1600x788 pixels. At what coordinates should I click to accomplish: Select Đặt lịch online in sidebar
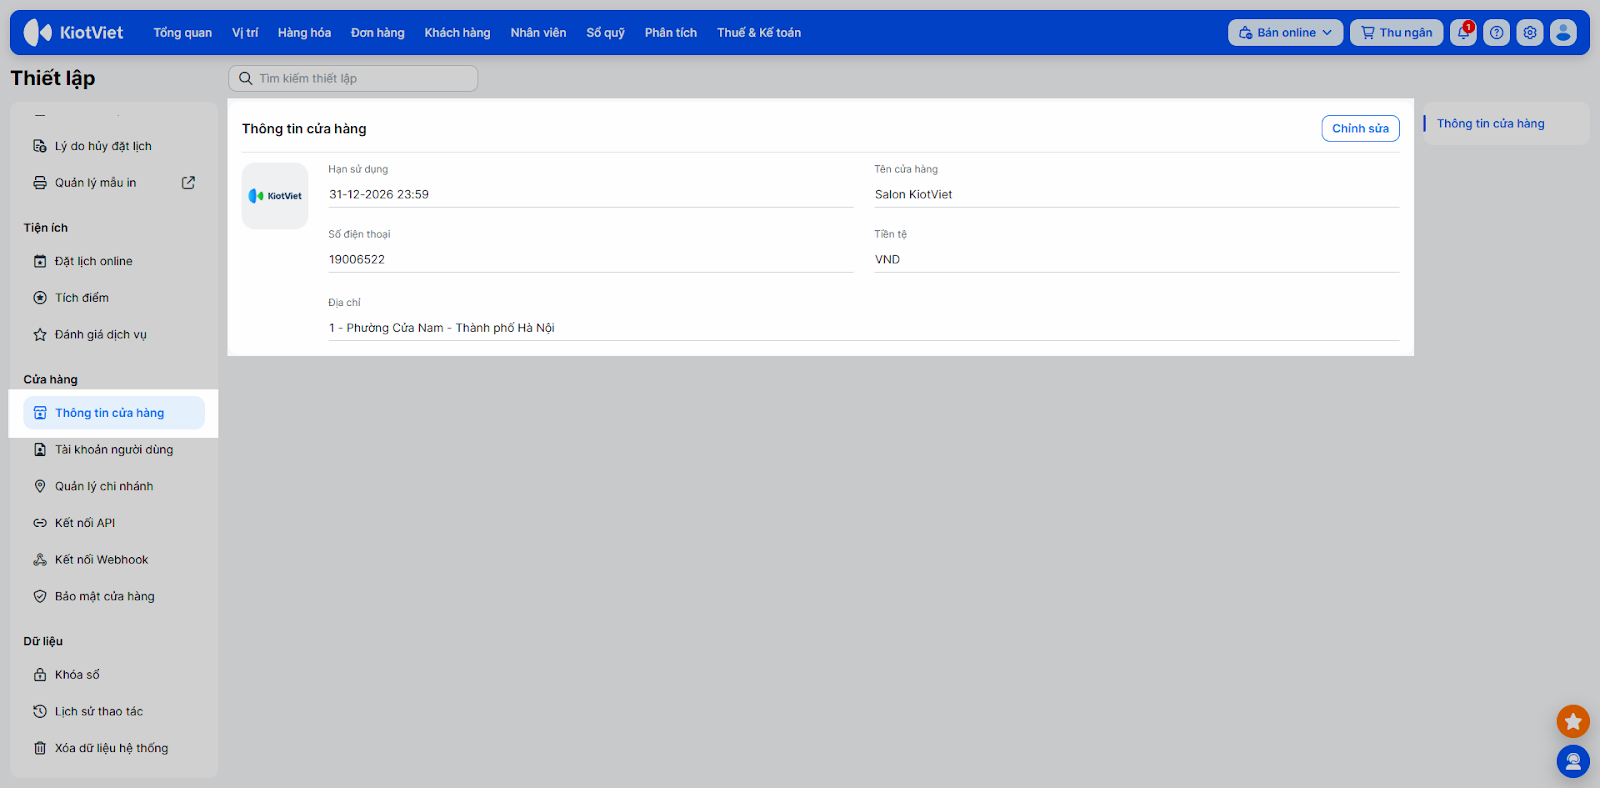(114, 261)
